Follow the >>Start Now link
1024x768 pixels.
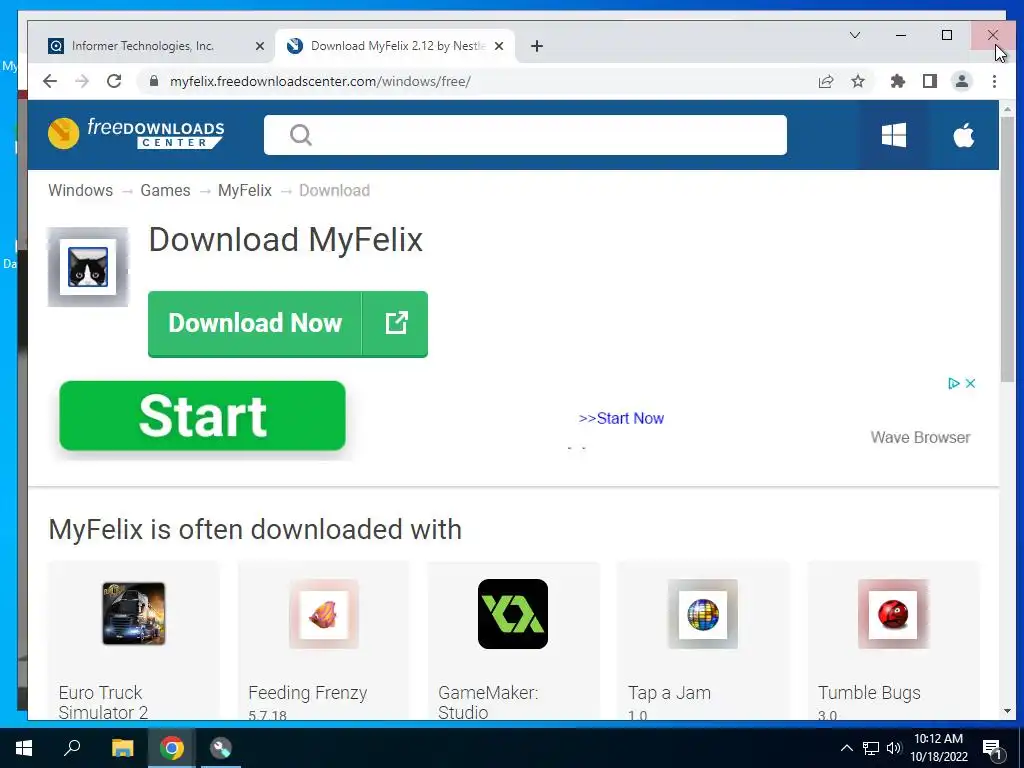[x=621, y=418]
